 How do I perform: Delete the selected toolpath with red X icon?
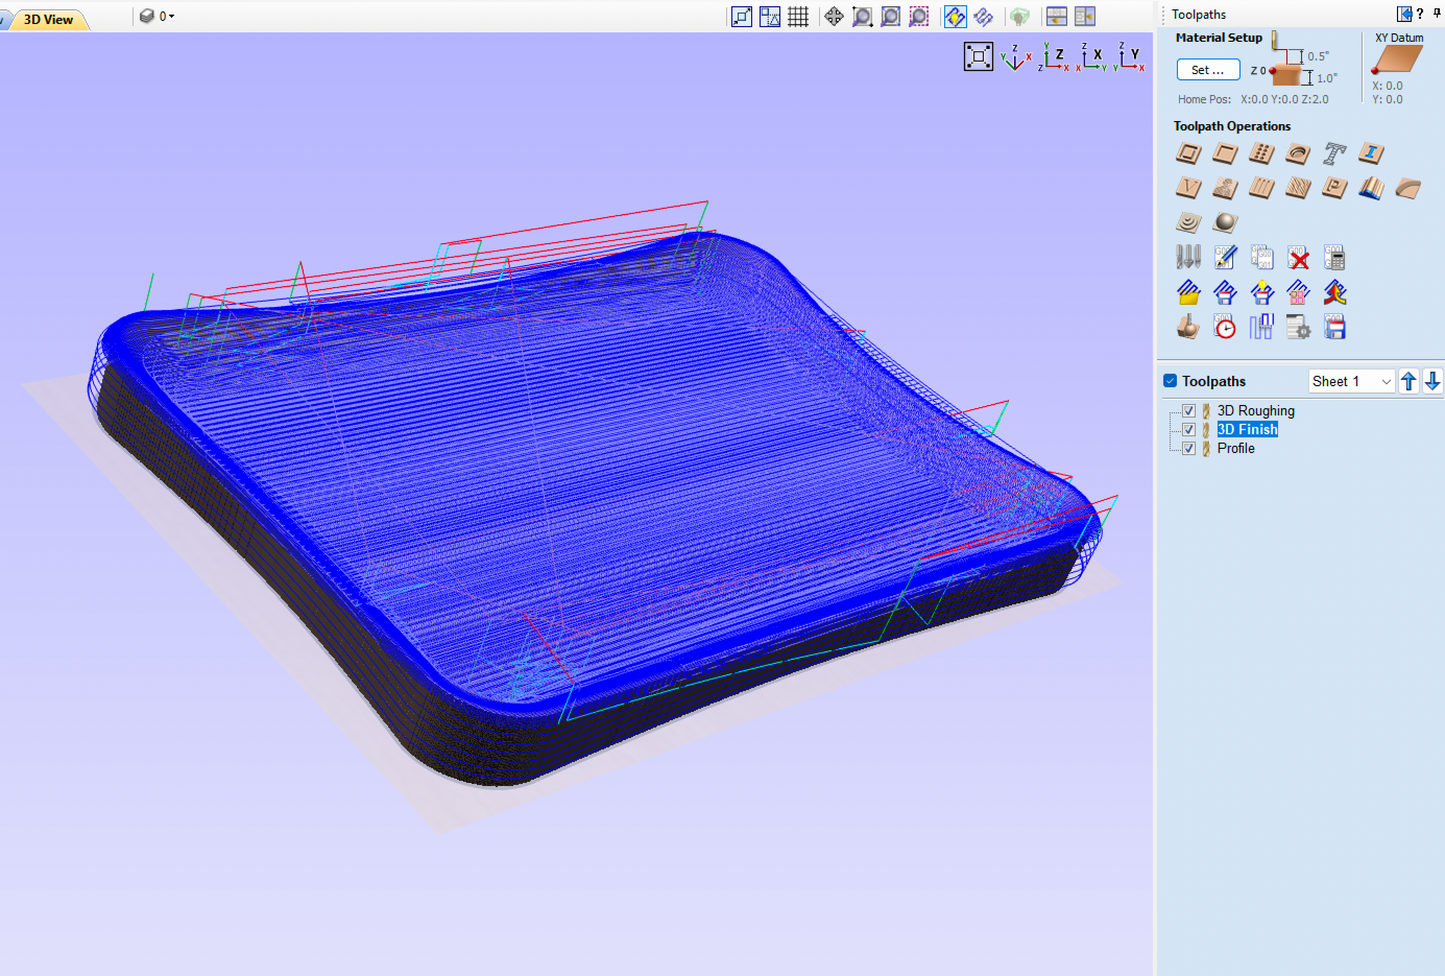(1298, 257)
